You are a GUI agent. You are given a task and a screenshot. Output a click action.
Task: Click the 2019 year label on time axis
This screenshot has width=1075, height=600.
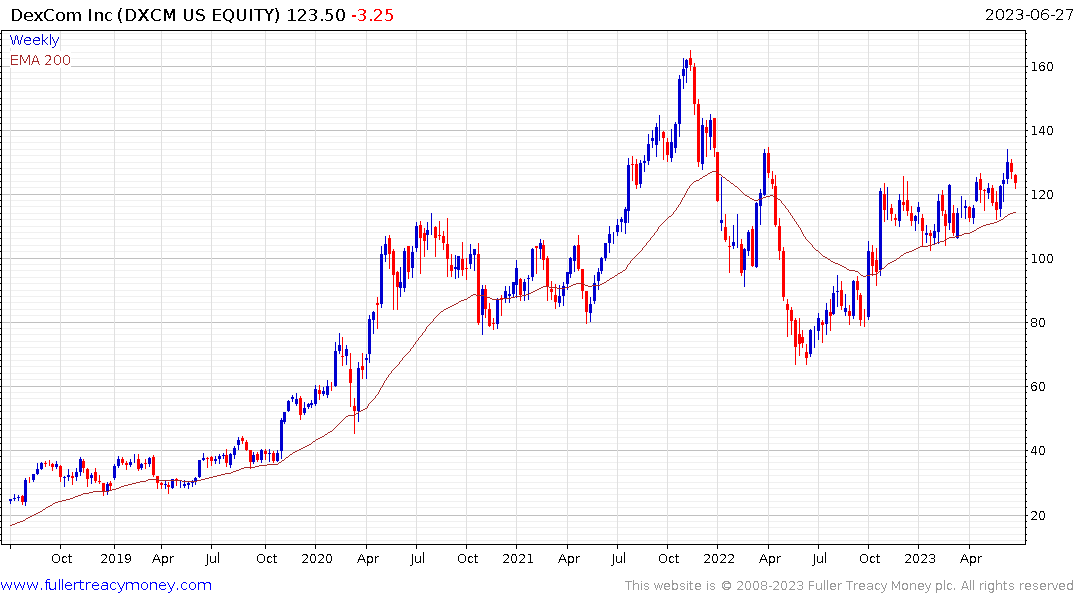pos(115,558)
